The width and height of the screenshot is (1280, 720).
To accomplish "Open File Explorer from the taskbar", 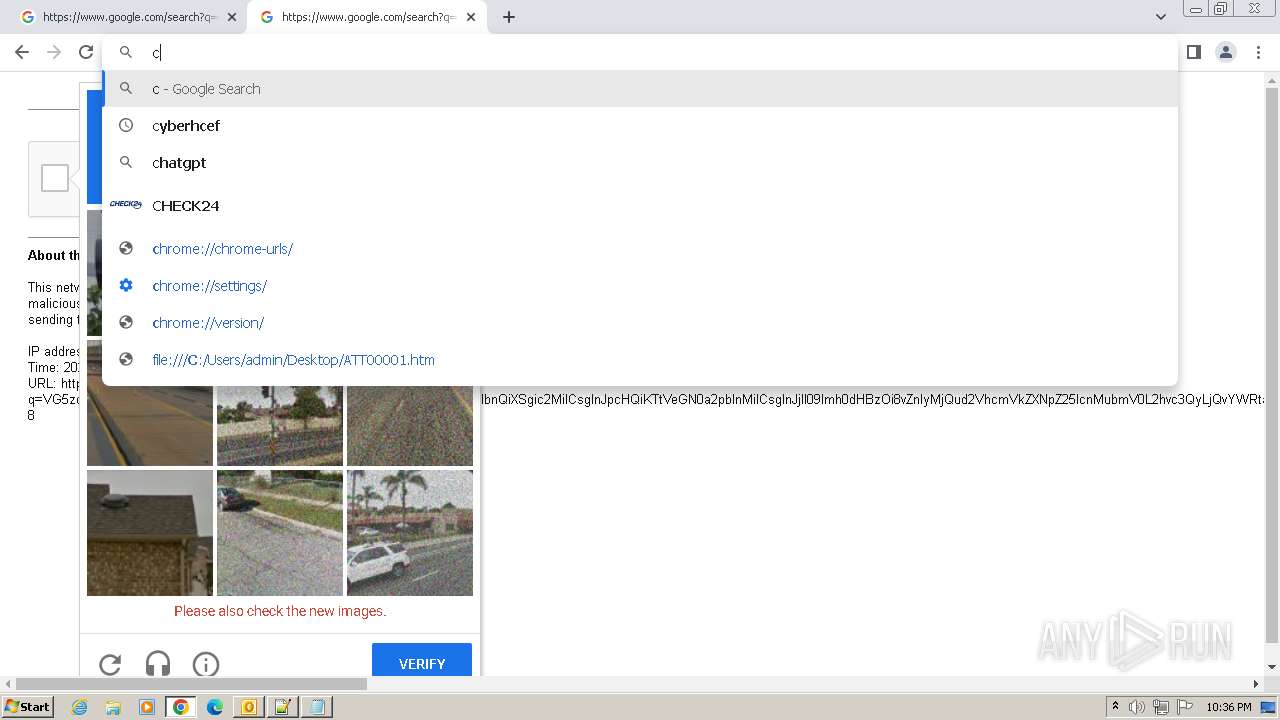I will 113,707.
